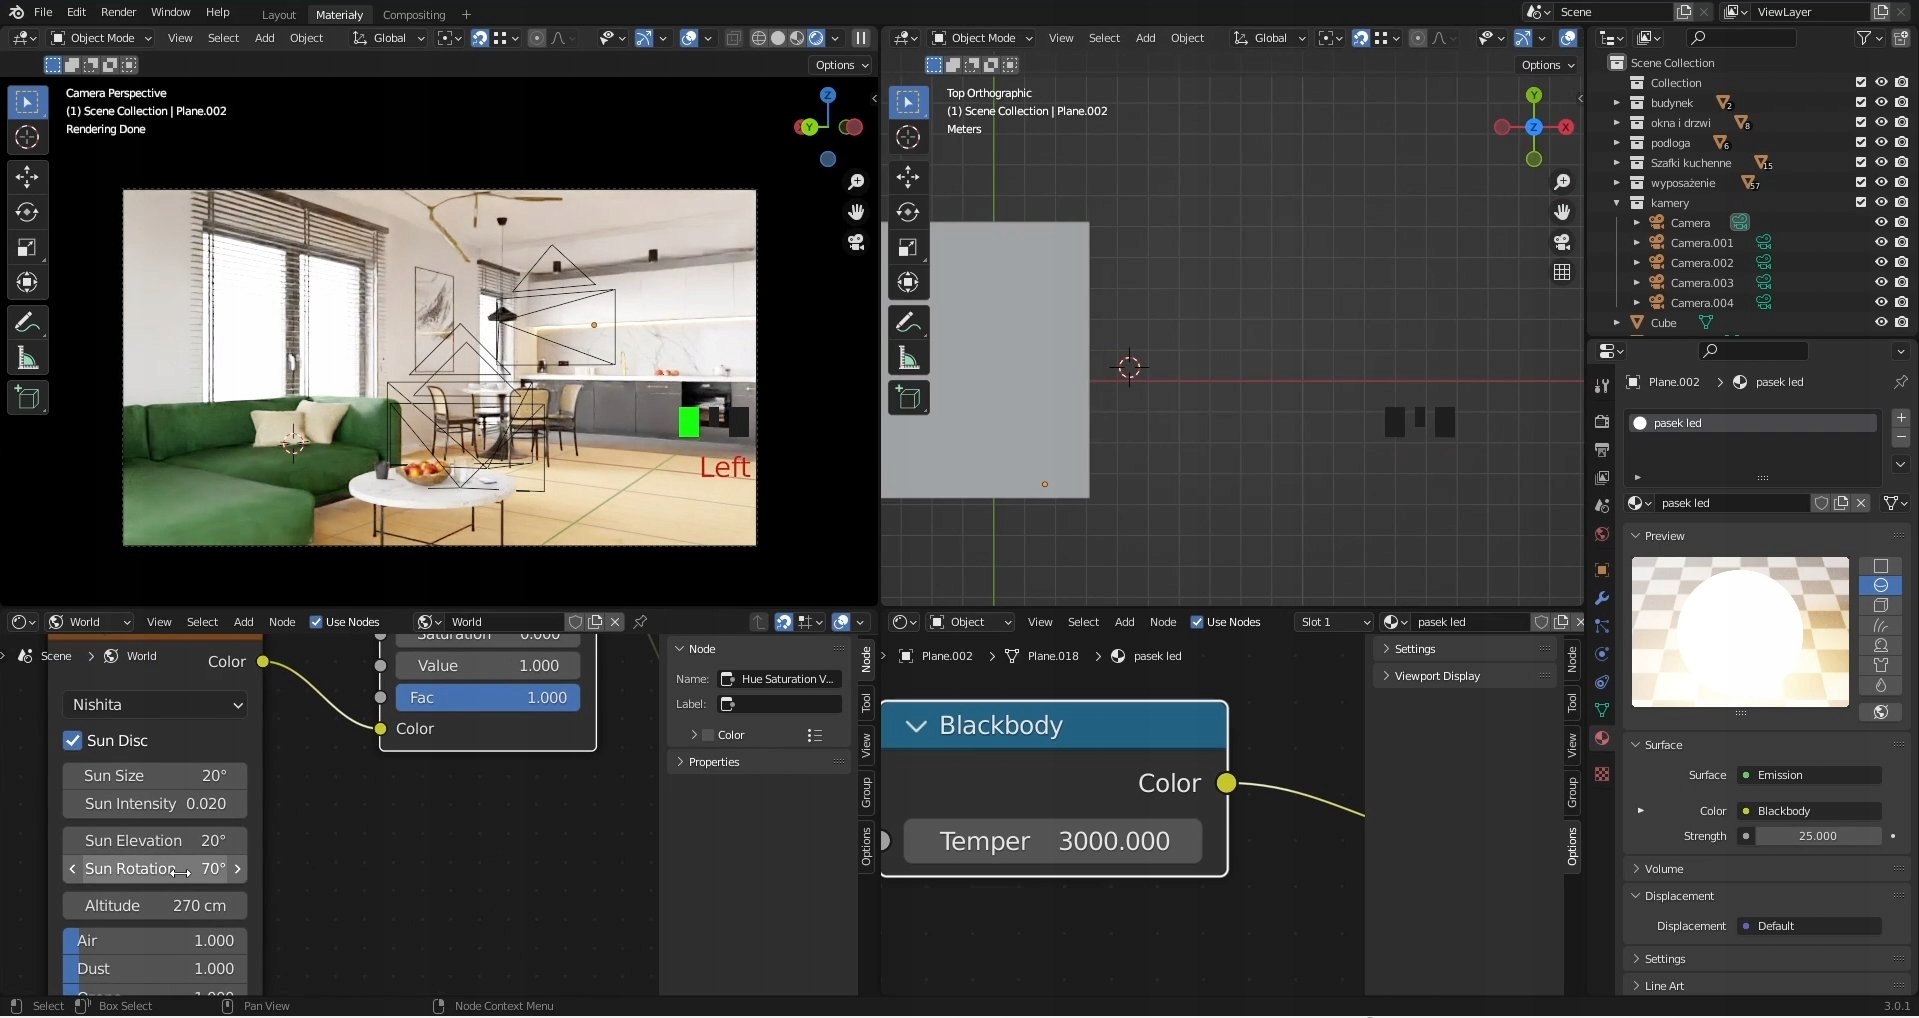This screenshot has width=1919, height=1018.
Task: Expand the podloga collection in outliner
Action: coord(1616,143)
